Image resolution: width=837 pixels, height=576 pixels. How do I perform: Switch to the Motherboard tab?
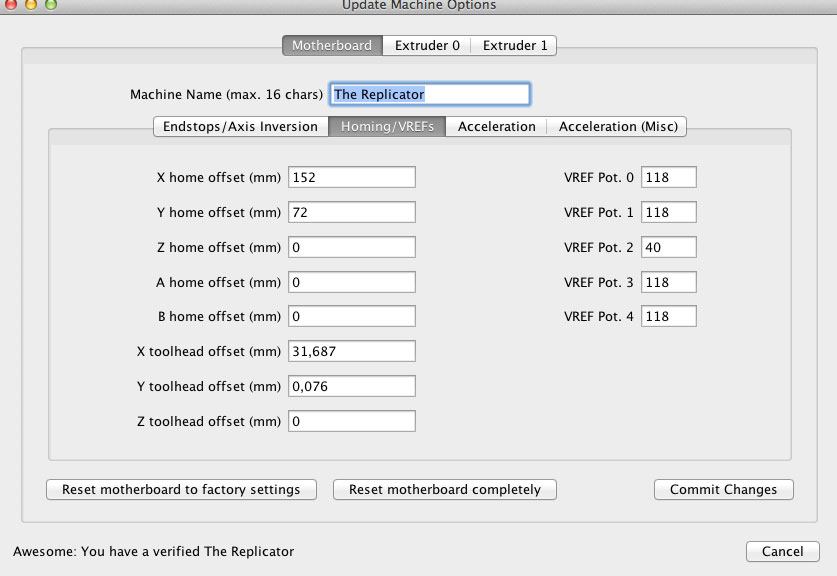[x=332, y=45]
